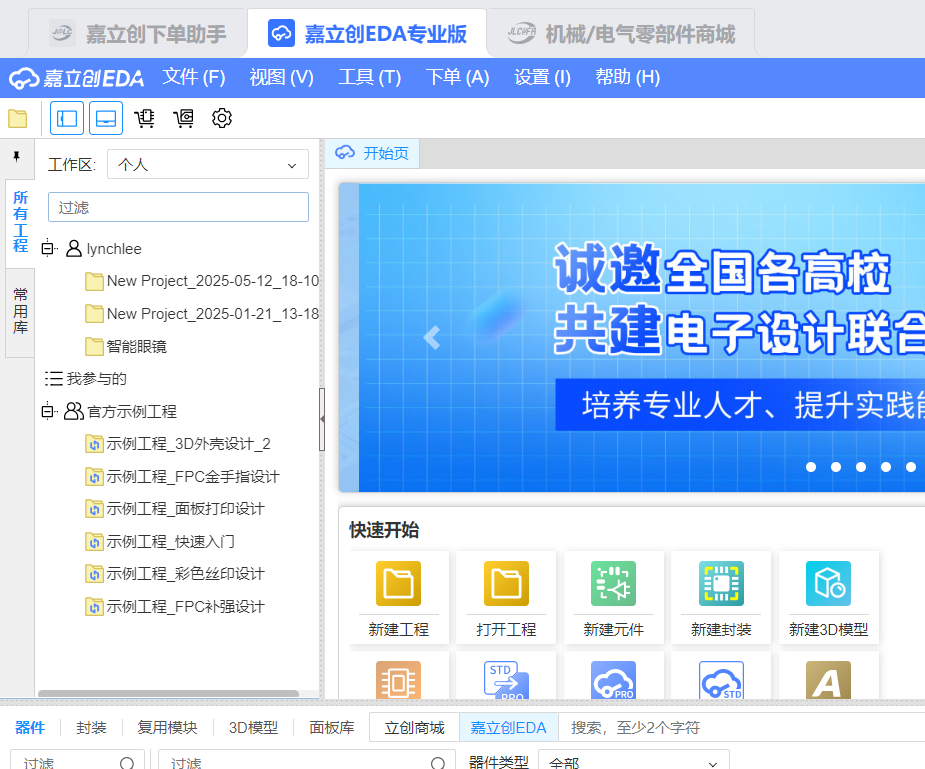The height and width of the screenshot is (769, 925).
Task: Open the 帮助 (H) menu
Action: (627, 77)
